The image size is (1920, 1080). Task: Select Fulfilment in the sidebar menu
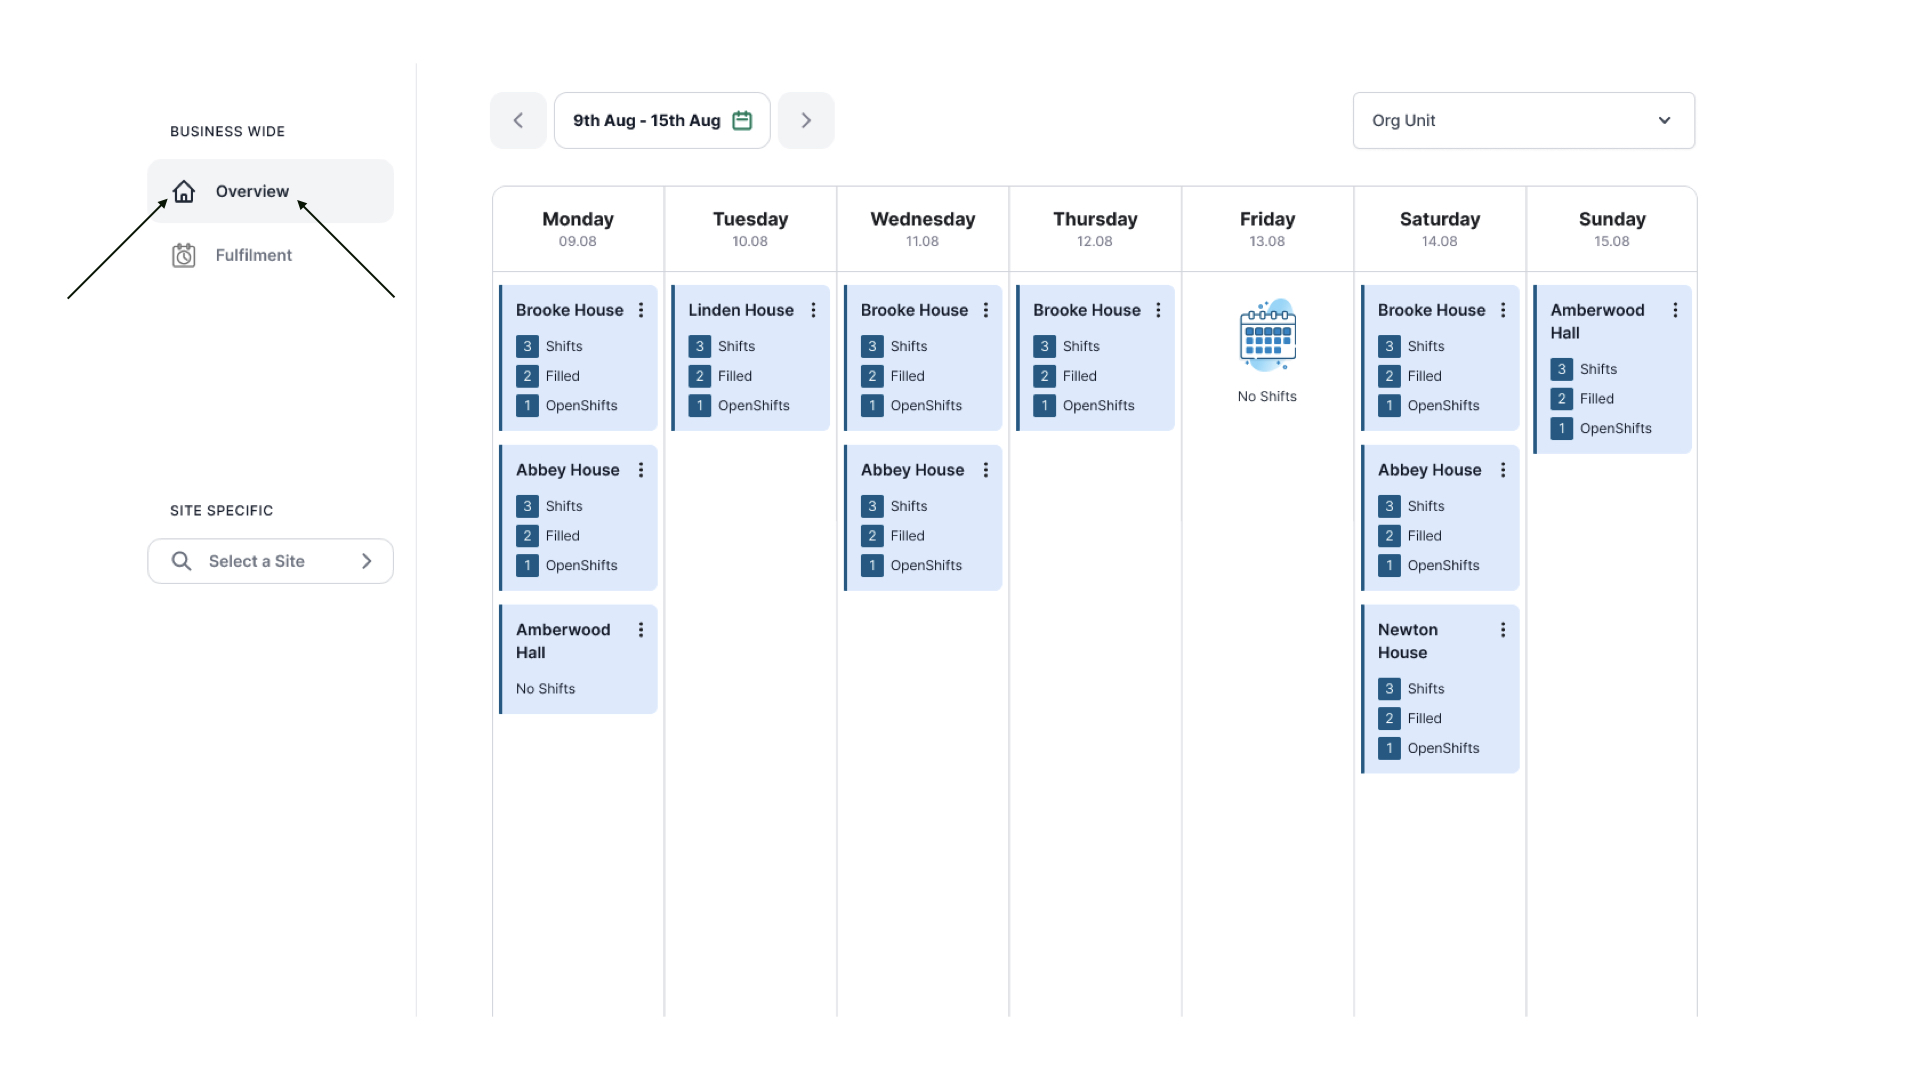point(254,255)
